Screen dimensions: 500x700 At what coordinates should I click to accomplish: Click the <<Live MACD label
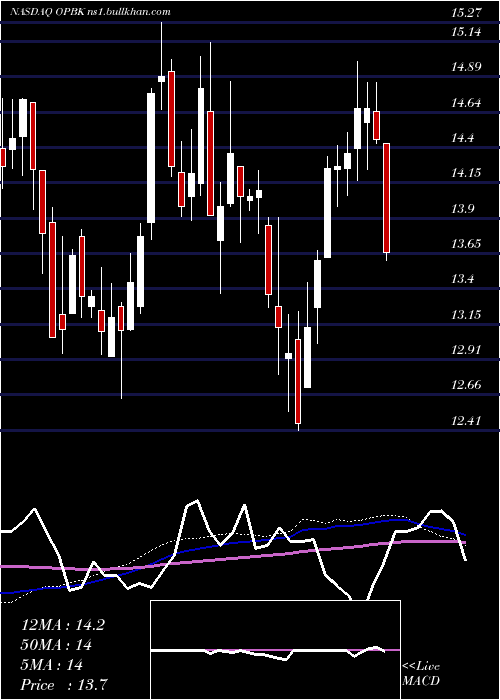point(421,673)
